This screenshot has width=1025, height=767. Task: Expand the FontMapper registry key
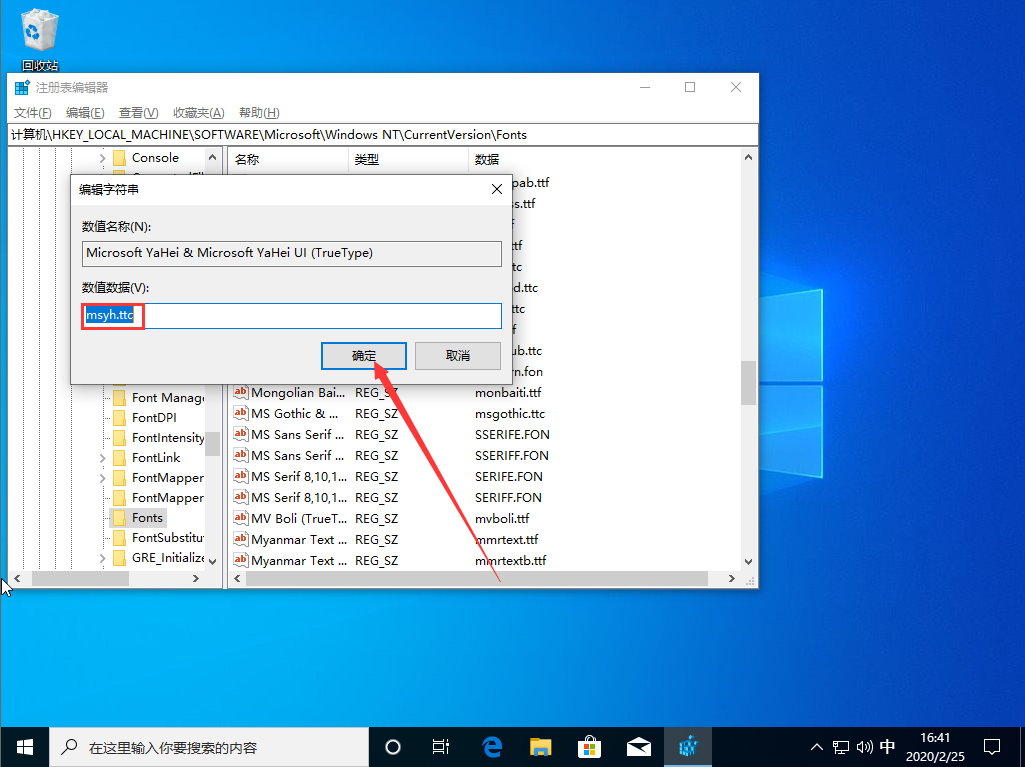pyautogui.click(x=103, y=477)
